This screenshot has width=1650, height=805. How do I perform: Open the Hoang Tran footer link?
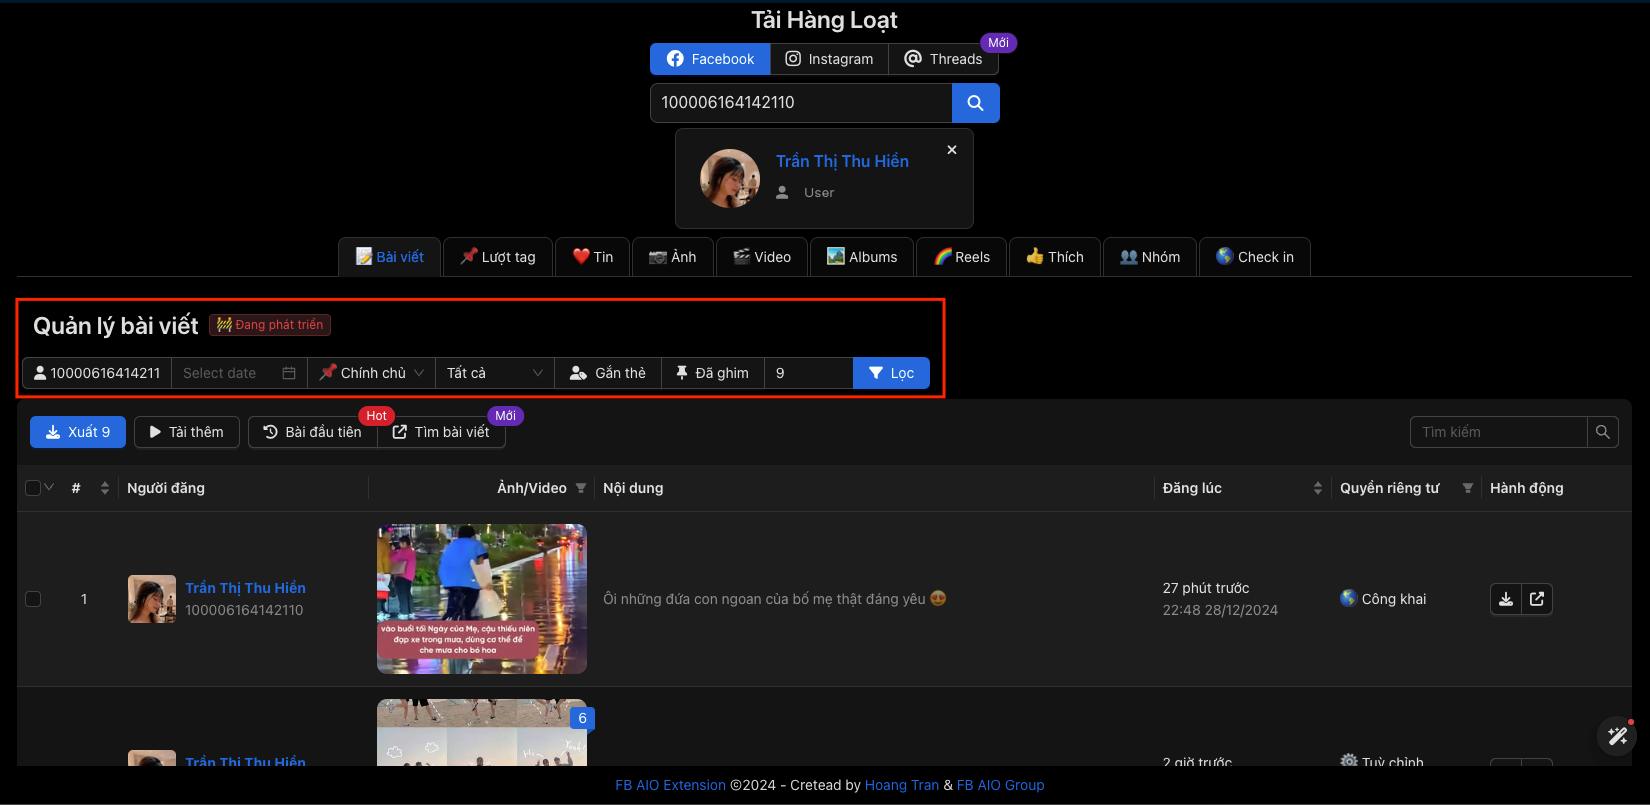pos(902,785)
